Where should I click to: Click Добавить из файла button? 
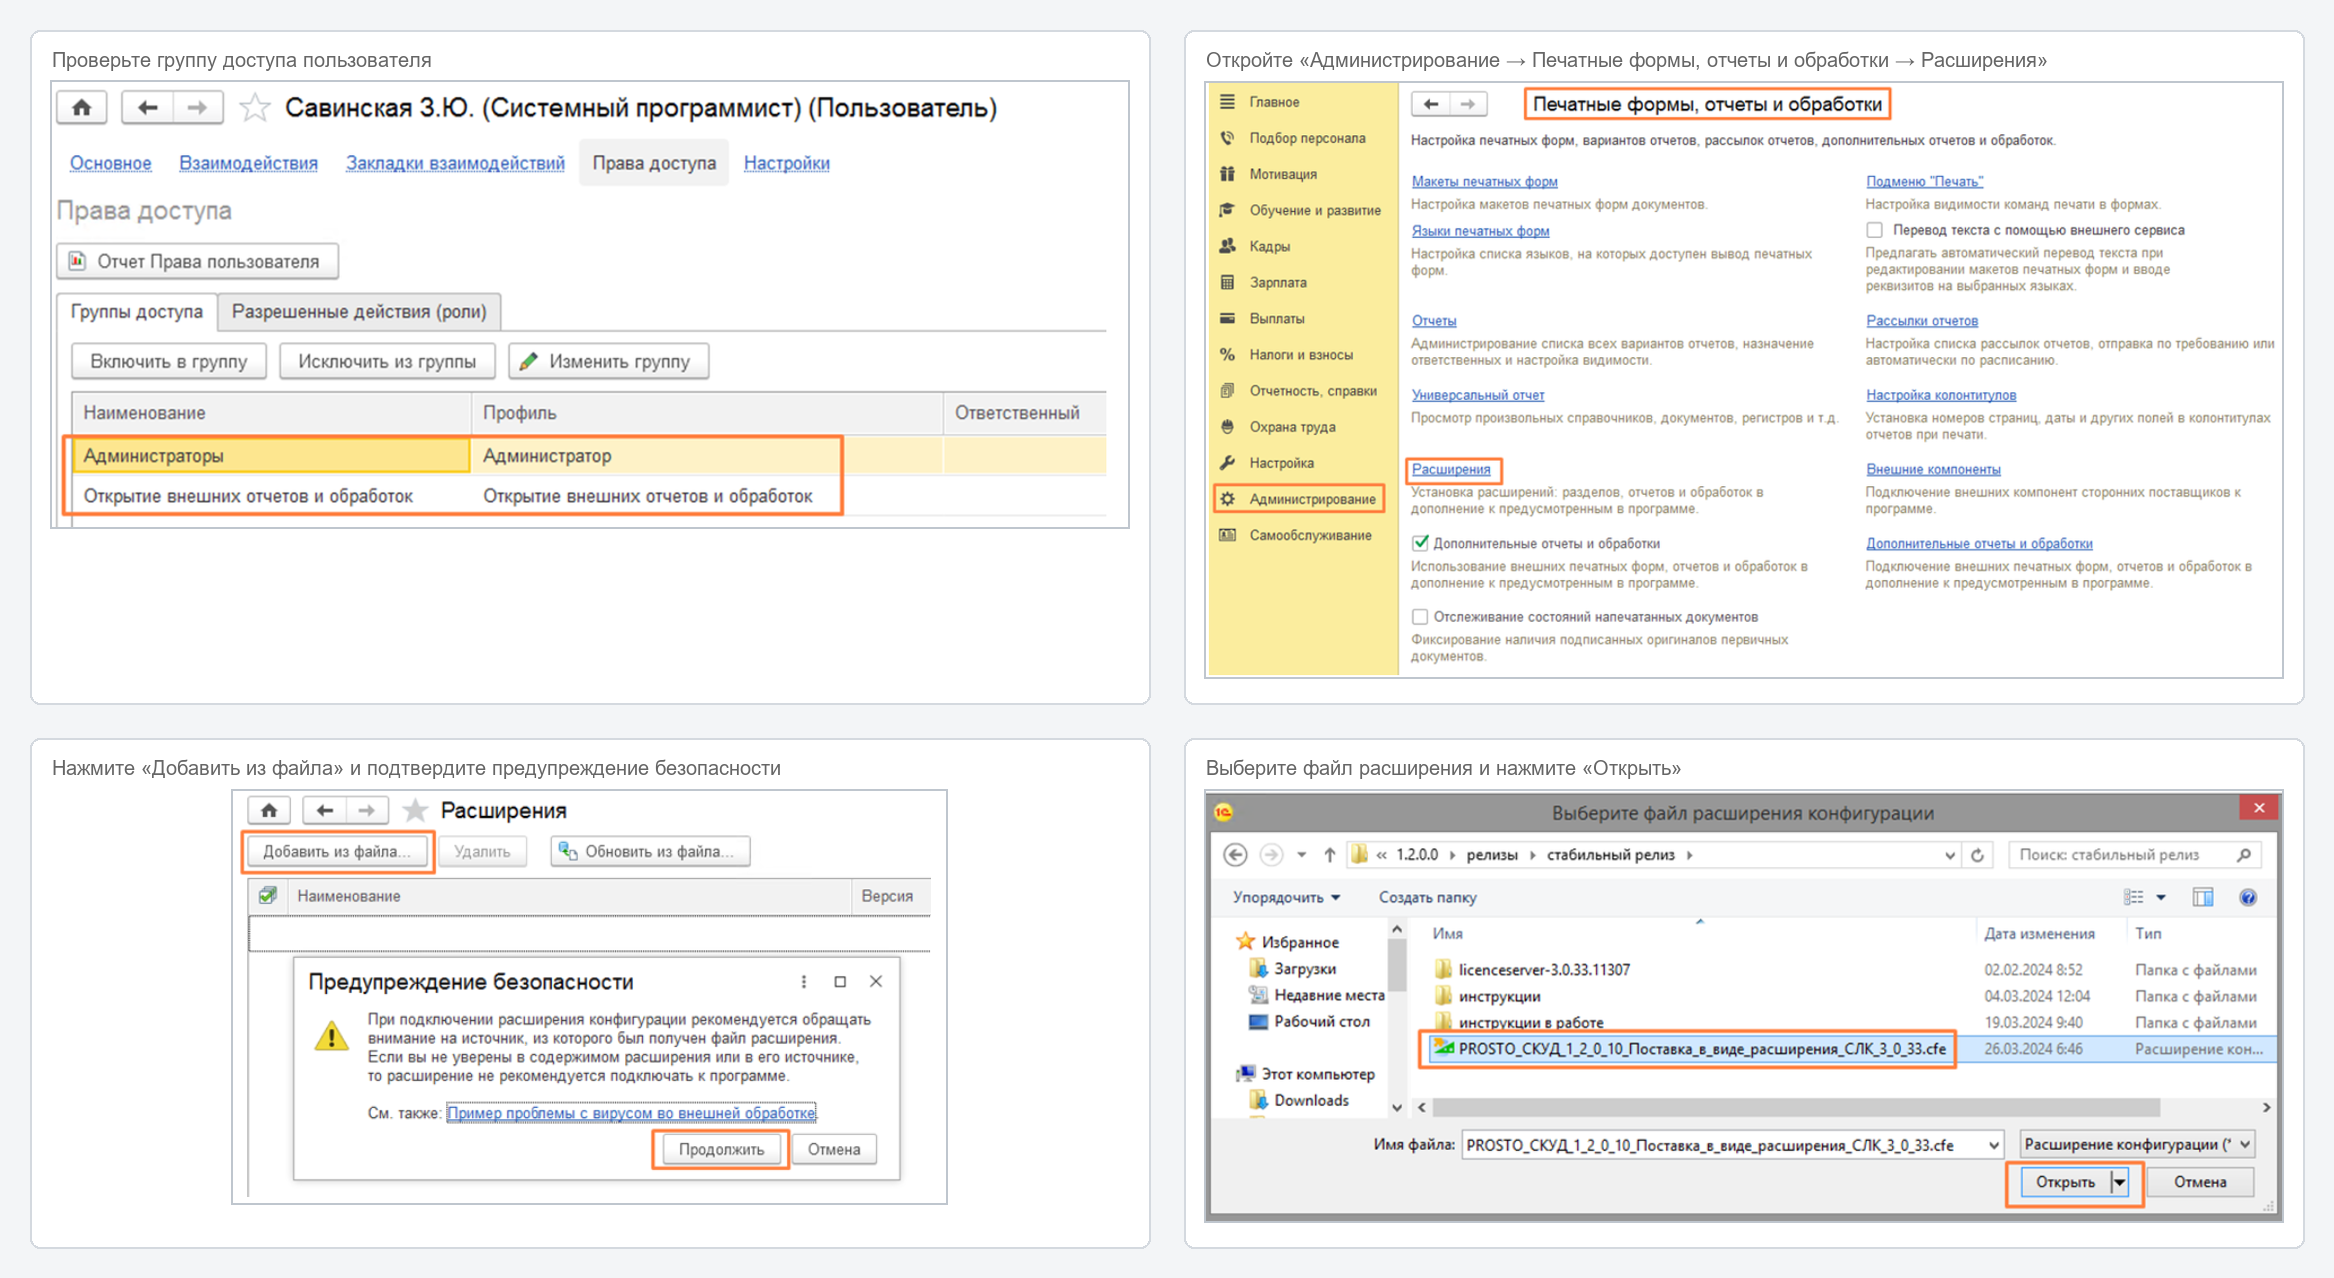pyautogui.click(x=336, y=852)
